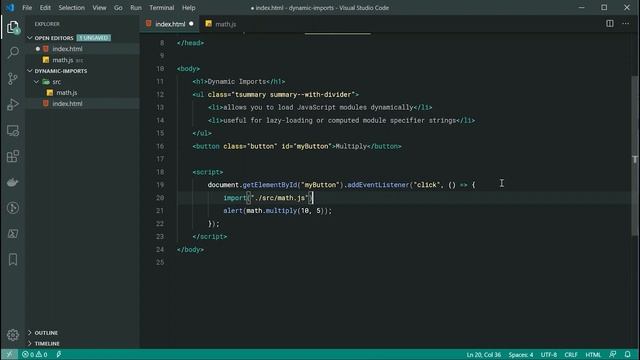This screenshot has height=360, width=640.
Task: Click the vertical editor scrollbar
Action: pyautogui.click(x=635, y=155)
